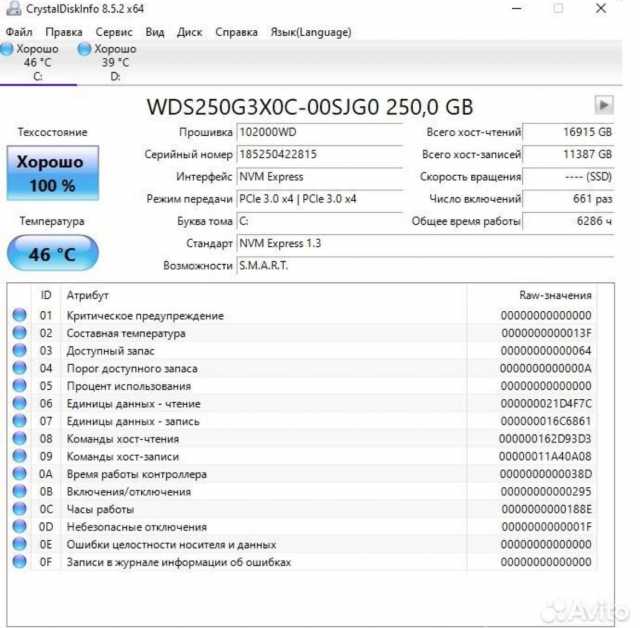The height and width of the screenshot is (628, 640).
Task: Click the transfer mode field PCIe 3.0 x4
Action: [320, 199]
